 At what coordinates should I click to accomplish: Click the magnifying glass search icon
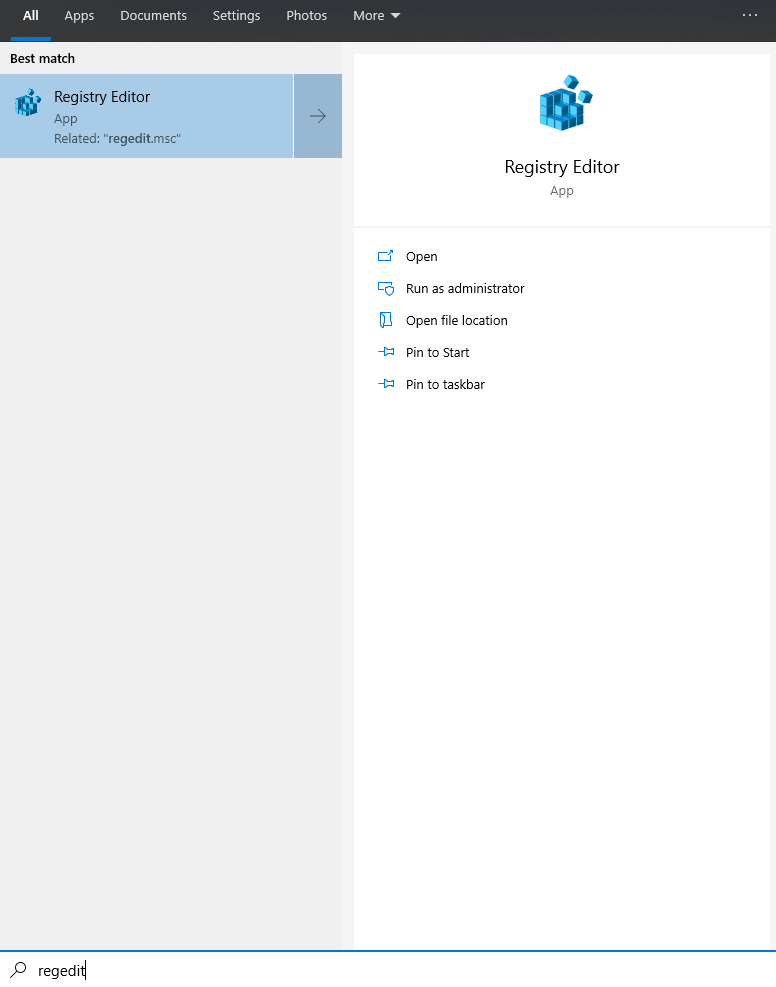[19, 969]
